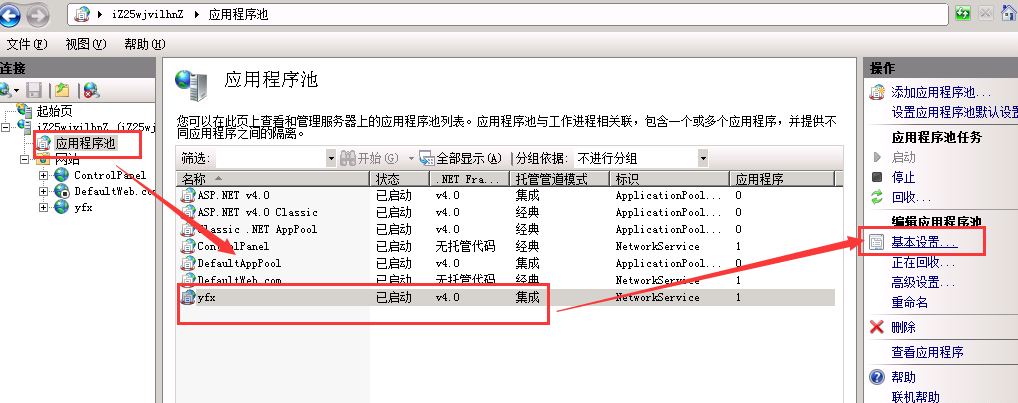Click the 重命名 action link
The width and height of the screenshot is (1018, 403).
pos(910,302)
